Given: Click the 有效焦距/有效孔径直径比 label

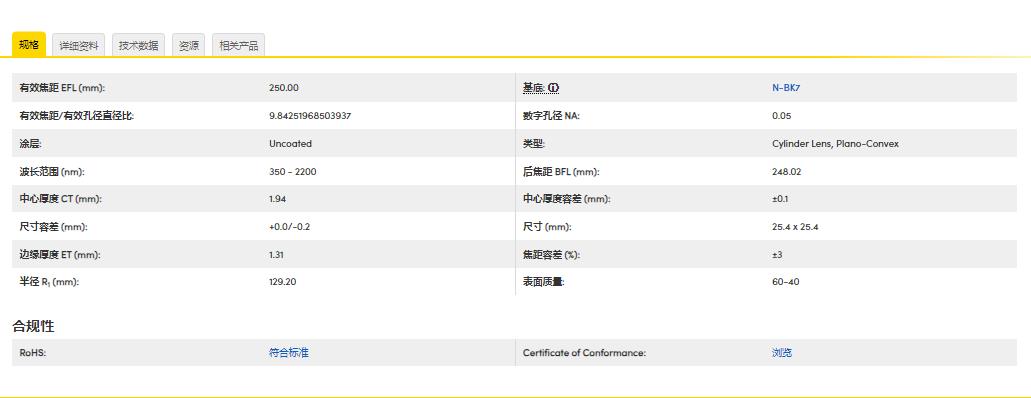Looking at the screenshot, I should click(77, 116).
